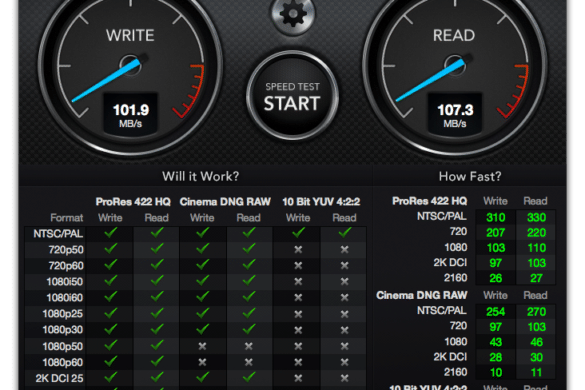Viewport: 585px width, 390px height.
Task: Click 1080p60 Cinema DNG Read cross
Action: pyautogui.click(x=248, y=362)
